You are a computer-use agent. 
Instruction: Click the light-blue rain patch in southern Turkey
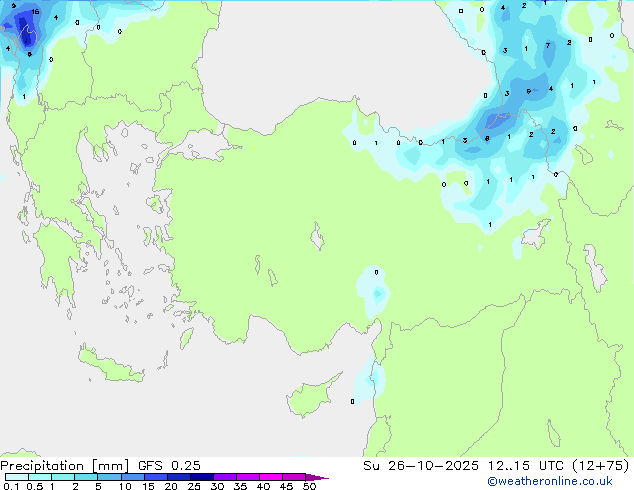click(x=373, y=291)
